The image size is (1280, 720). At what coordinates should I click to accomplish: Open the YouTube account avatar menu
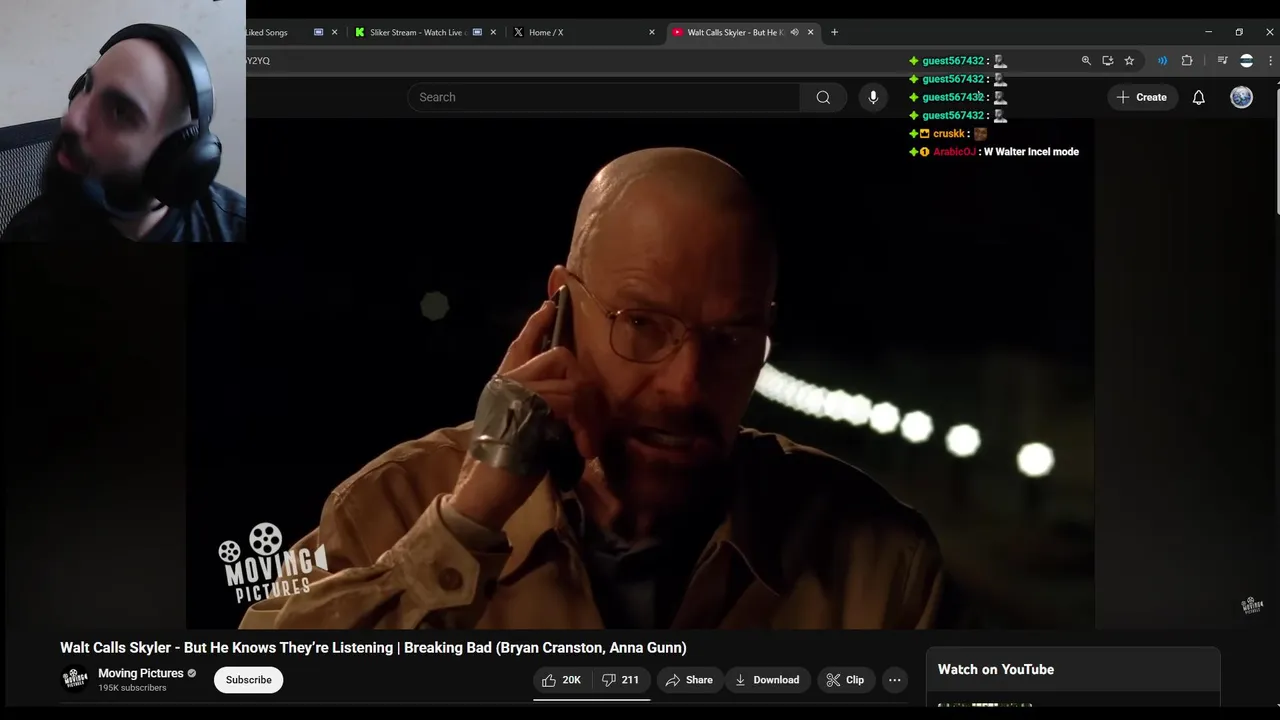(x=1241, y=97)
